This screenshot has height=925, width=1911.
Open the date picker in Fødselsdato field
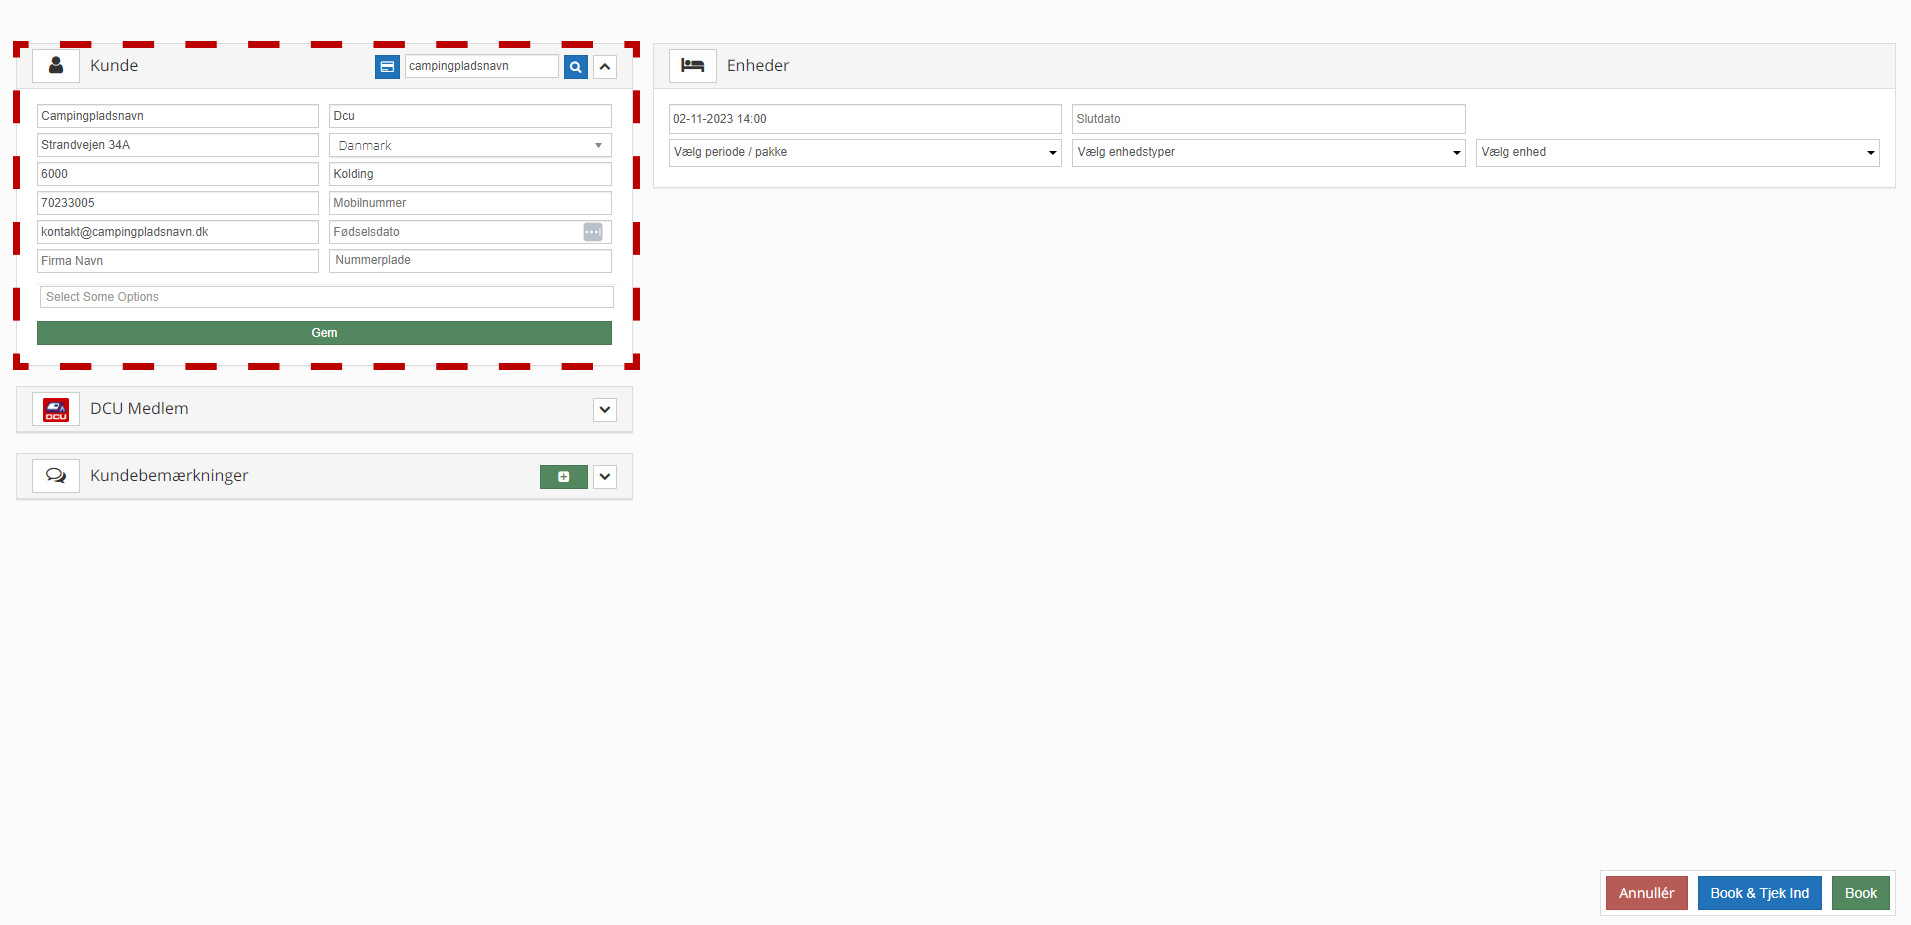[592, 232]
